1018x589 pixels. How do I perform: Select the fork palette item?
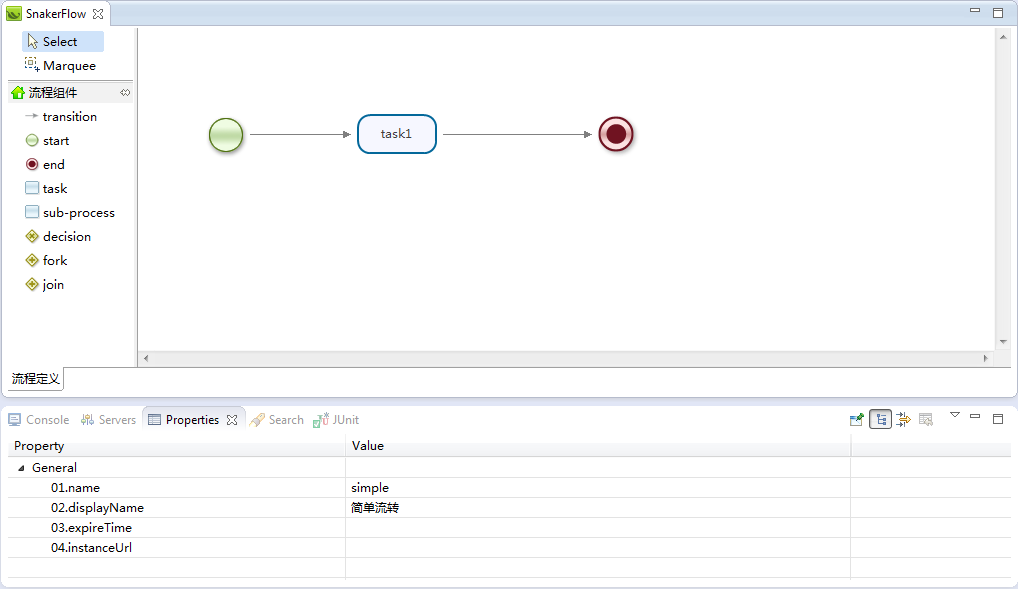[47, 261]
